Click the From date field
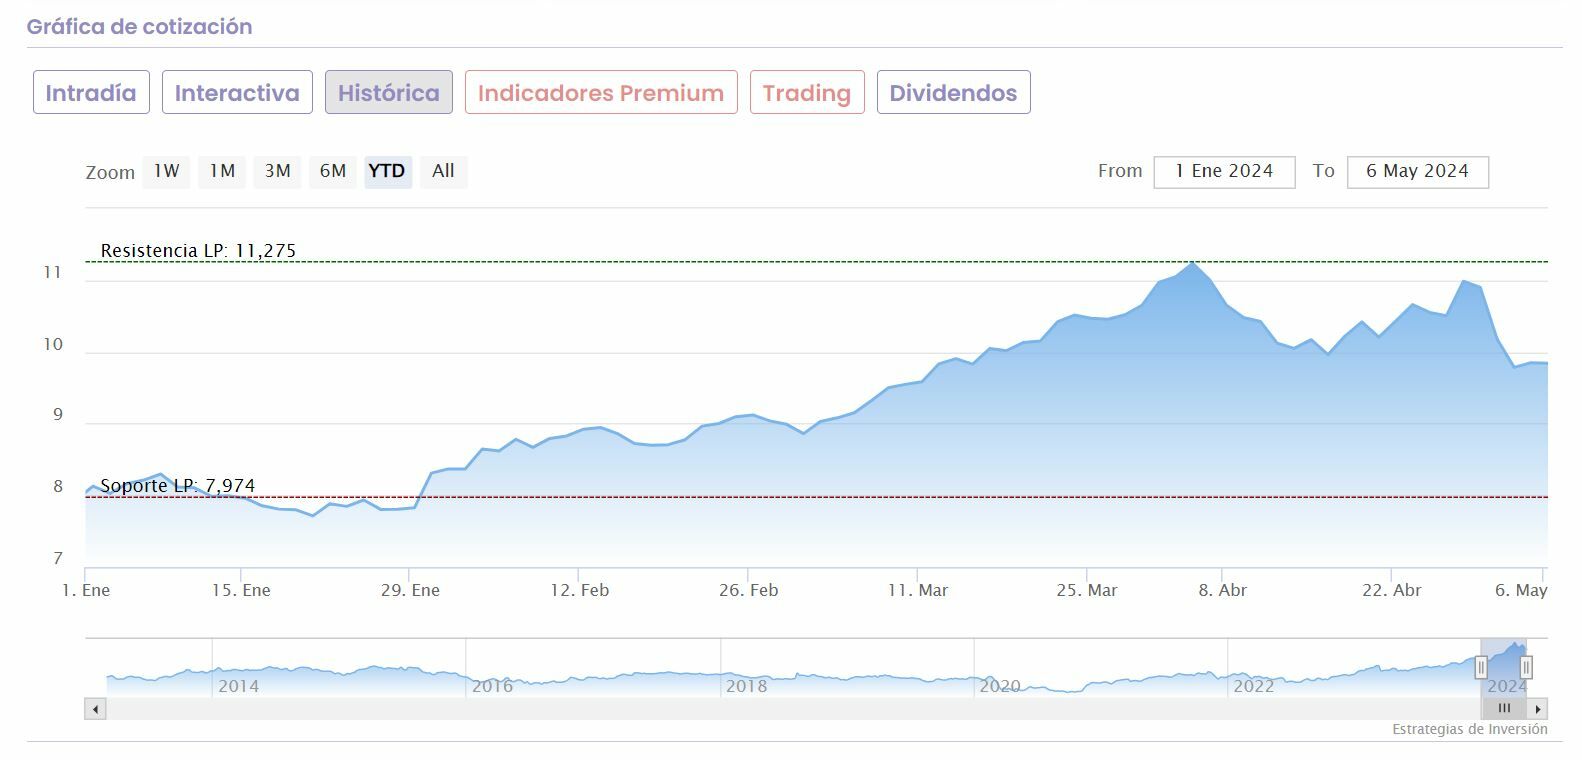This screenshot has width=1582, height=760. pyautogui.click(x=1224, y=171)
